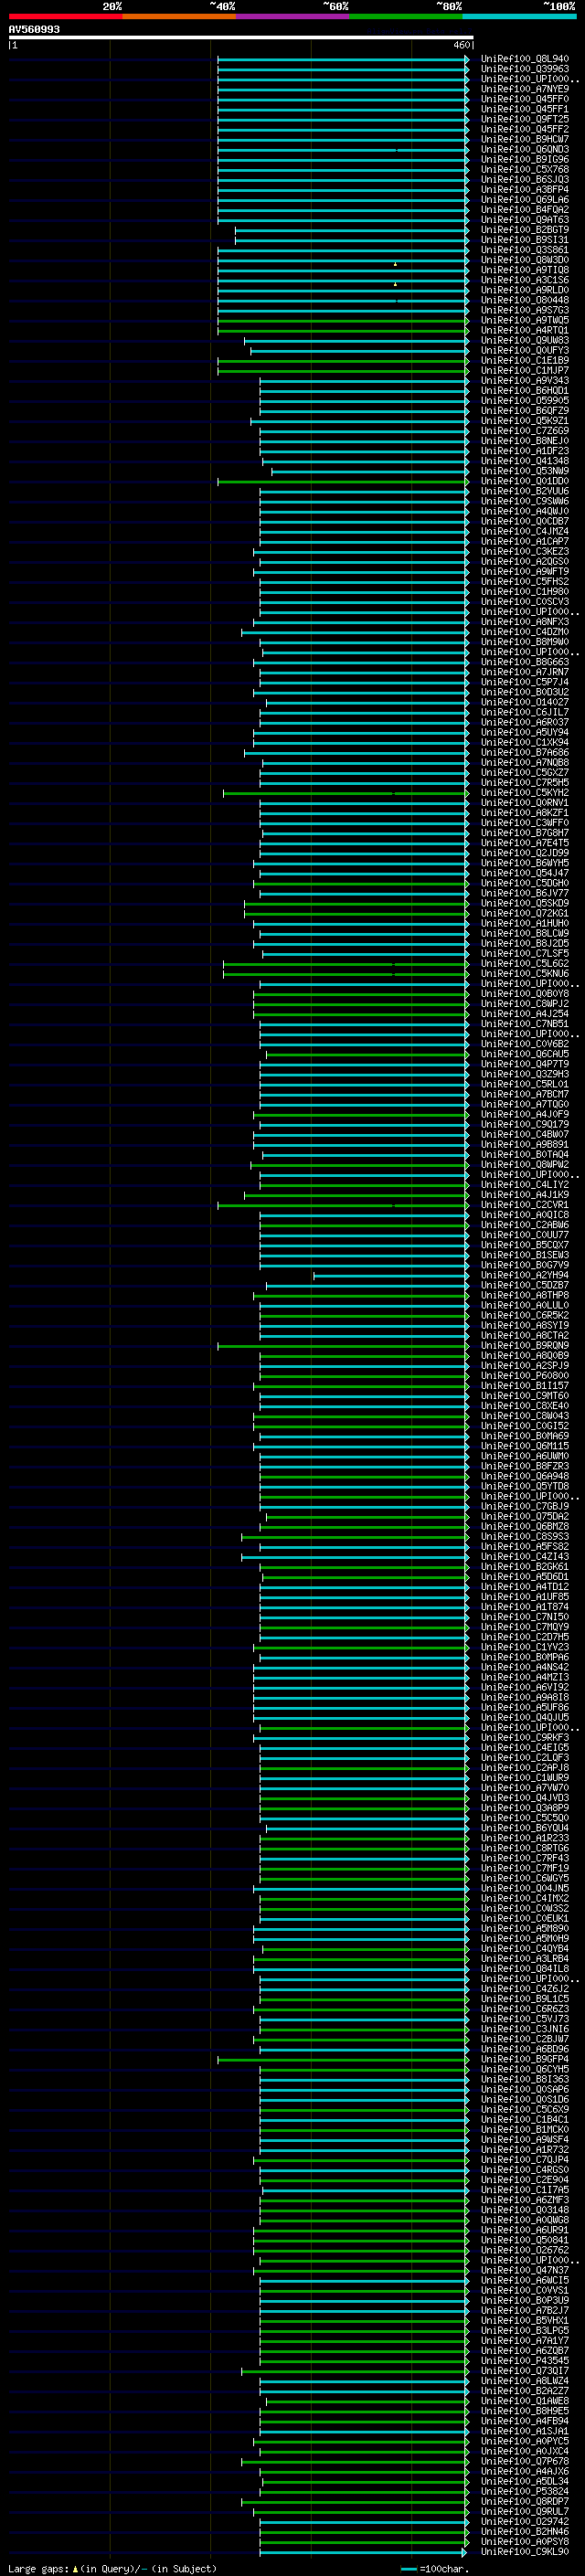Select the UniRef100_B1I157 hit label

click(x=524, y=1386)
